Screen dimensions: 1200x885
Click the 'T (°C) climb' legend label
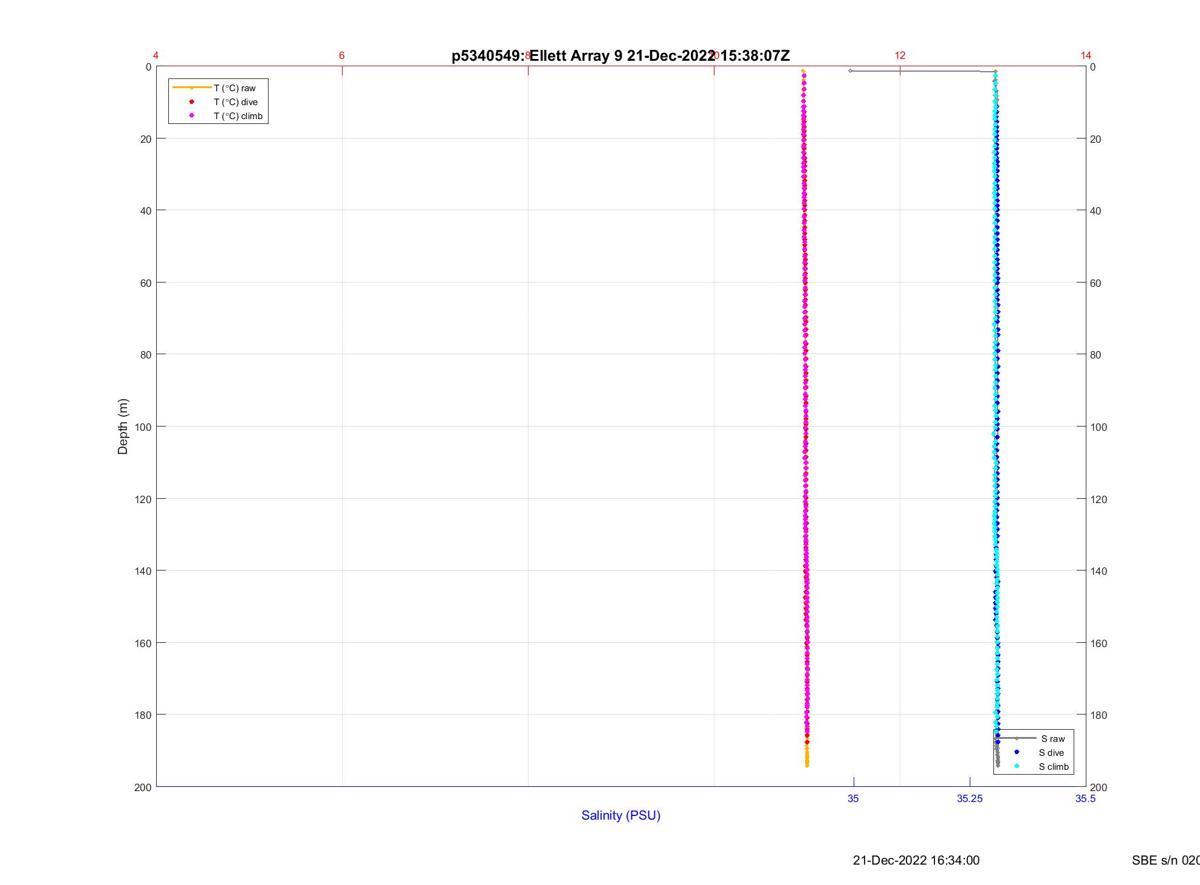(239, 116)
